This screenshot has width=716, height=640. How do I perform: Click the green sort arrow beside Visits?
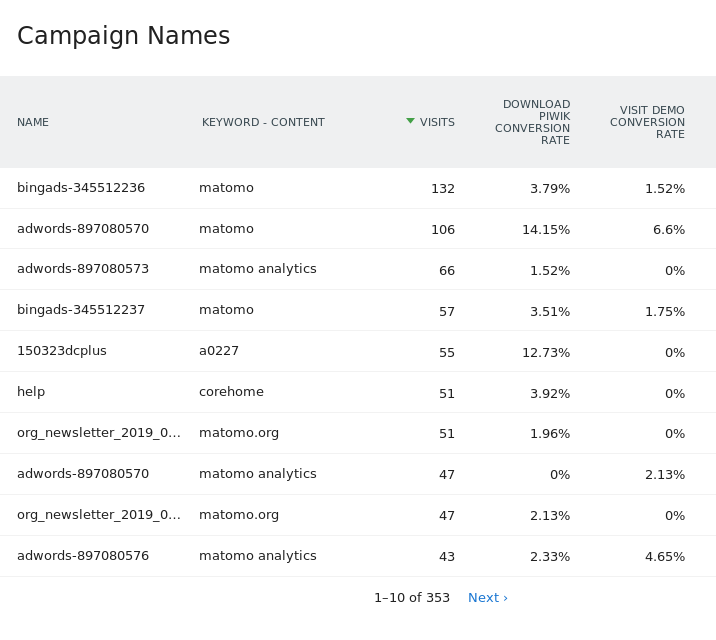click(410, 121)
